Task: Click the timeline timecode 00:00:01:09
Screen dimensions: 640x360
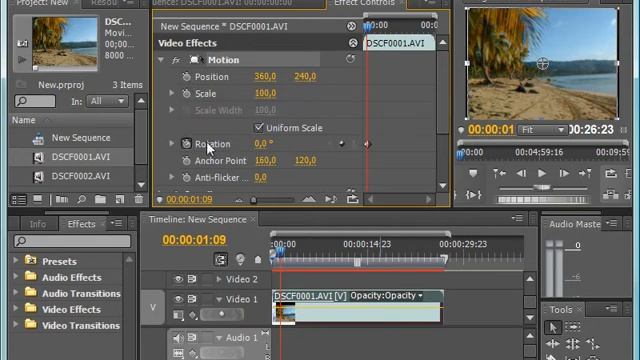Action: [194, 240]
